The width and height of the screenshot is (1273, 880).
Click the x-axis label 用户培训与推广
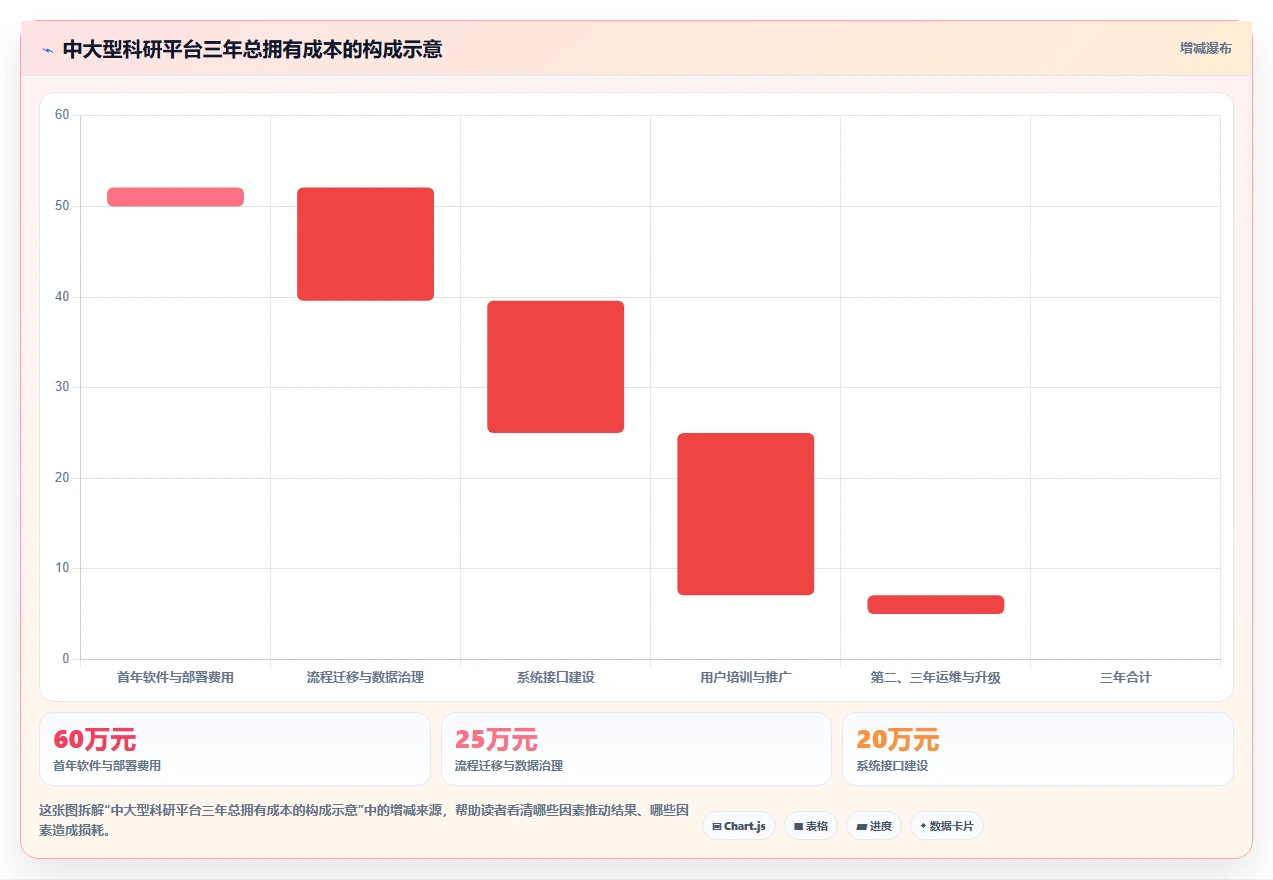[x=746, y=677]
